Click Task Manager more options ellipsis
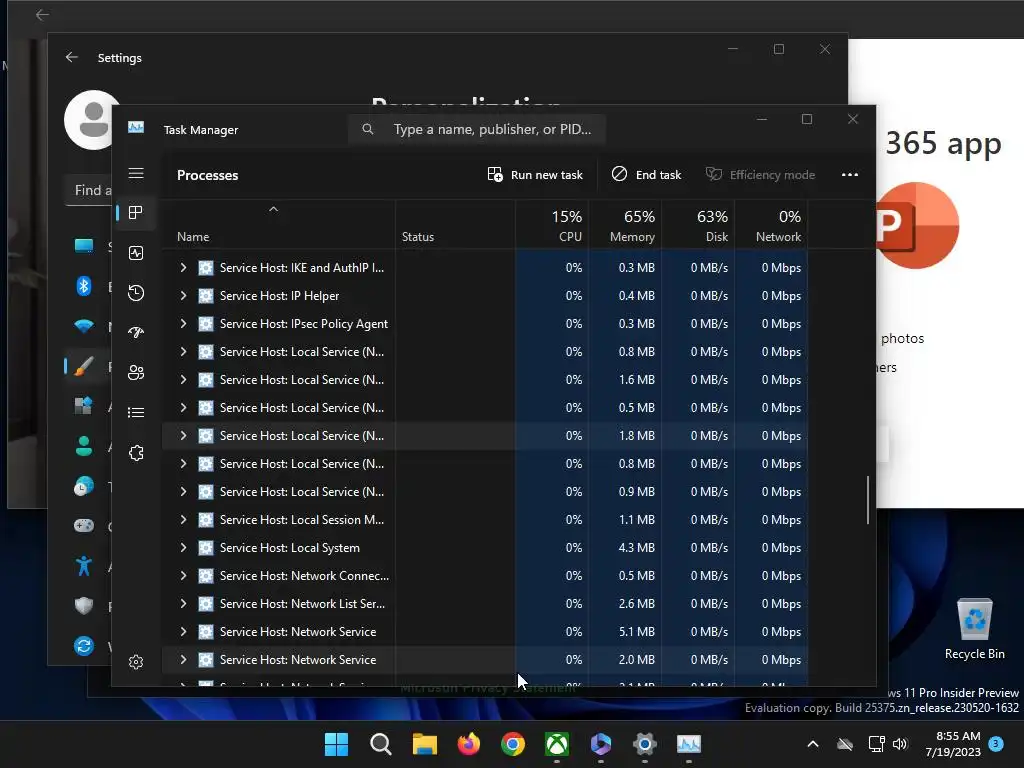Viewport: 1024px width, 768px height. pos(850,174)
